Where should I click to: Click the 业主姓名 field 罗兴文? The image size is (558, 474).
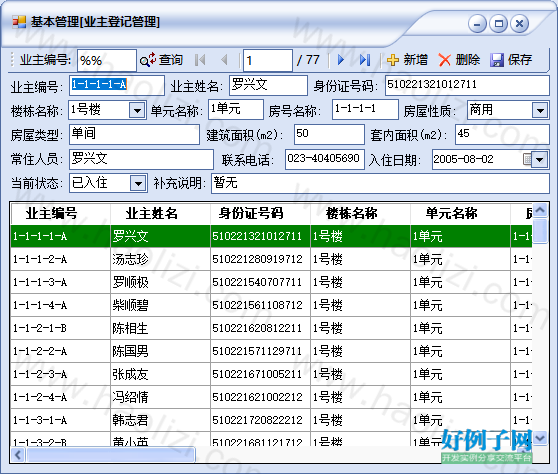pos(268,85)
